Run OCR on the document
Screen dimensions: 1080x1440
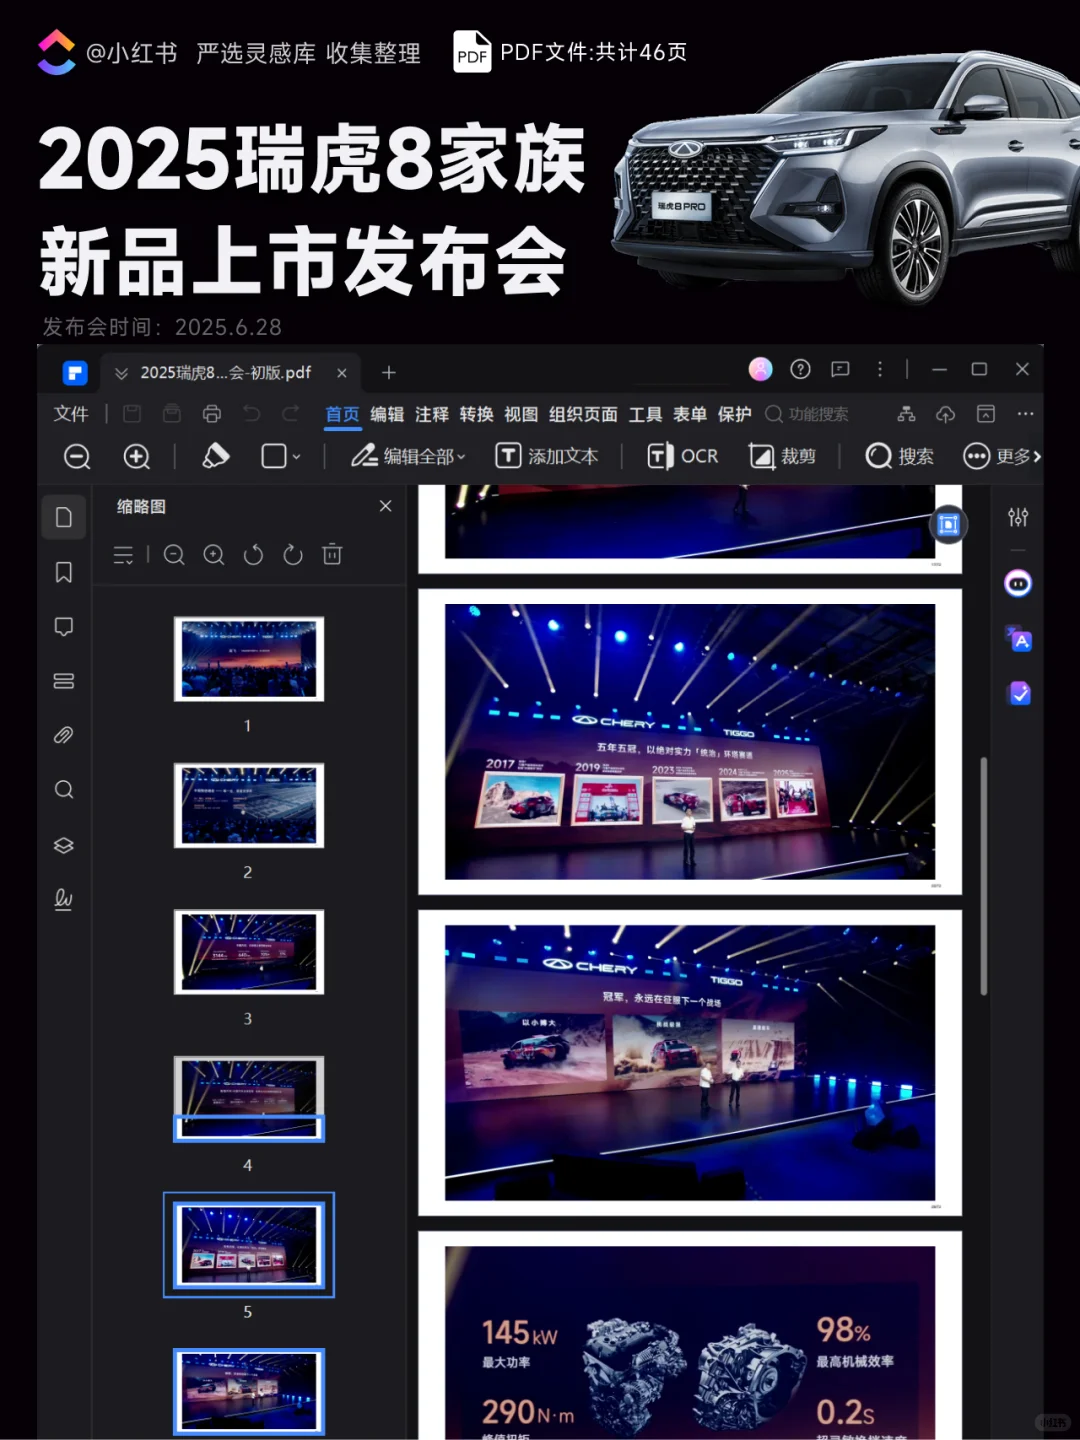click(682, 456)
